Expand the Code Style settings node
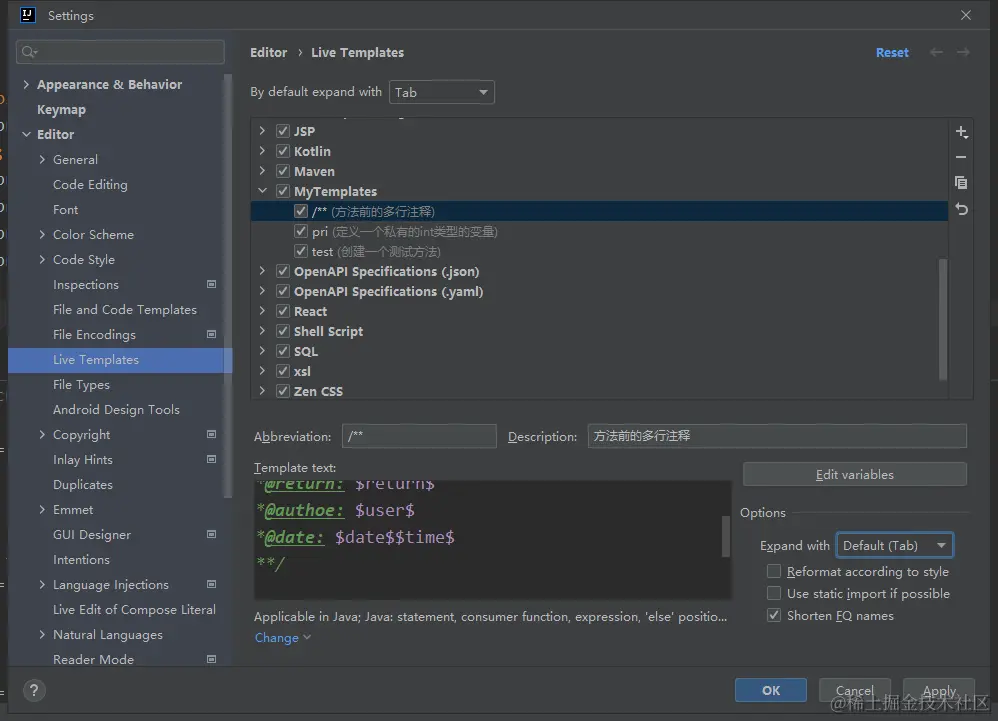This screenshot has height=721, width=998. (42, 259)
